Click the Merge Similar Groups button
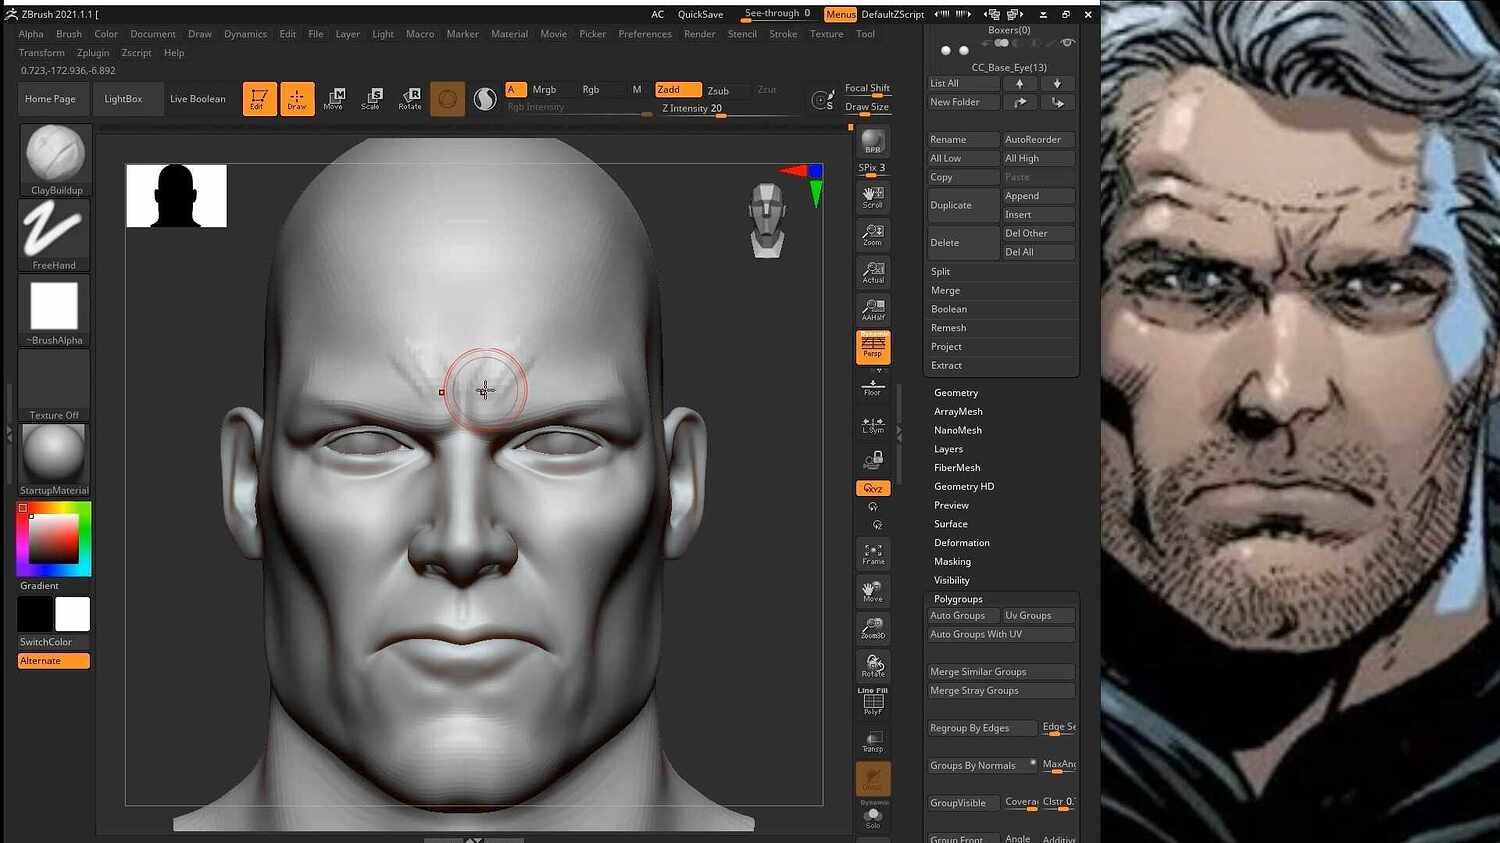 999,671
